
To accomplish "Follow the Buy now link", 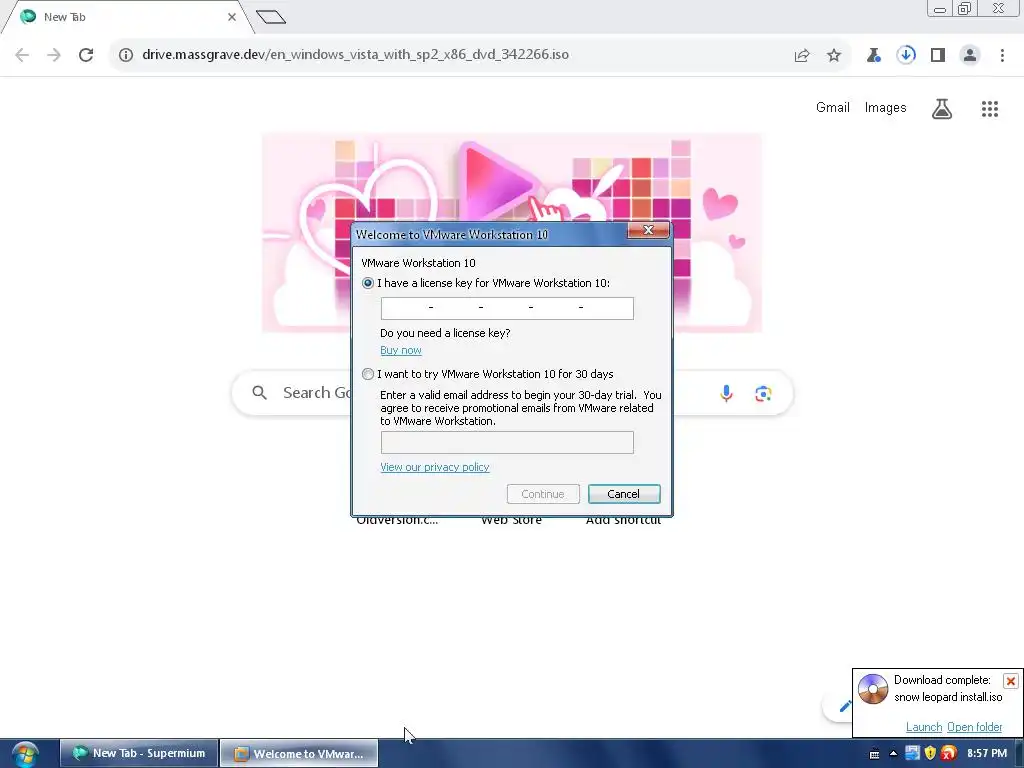I will (x=400, y=351).
